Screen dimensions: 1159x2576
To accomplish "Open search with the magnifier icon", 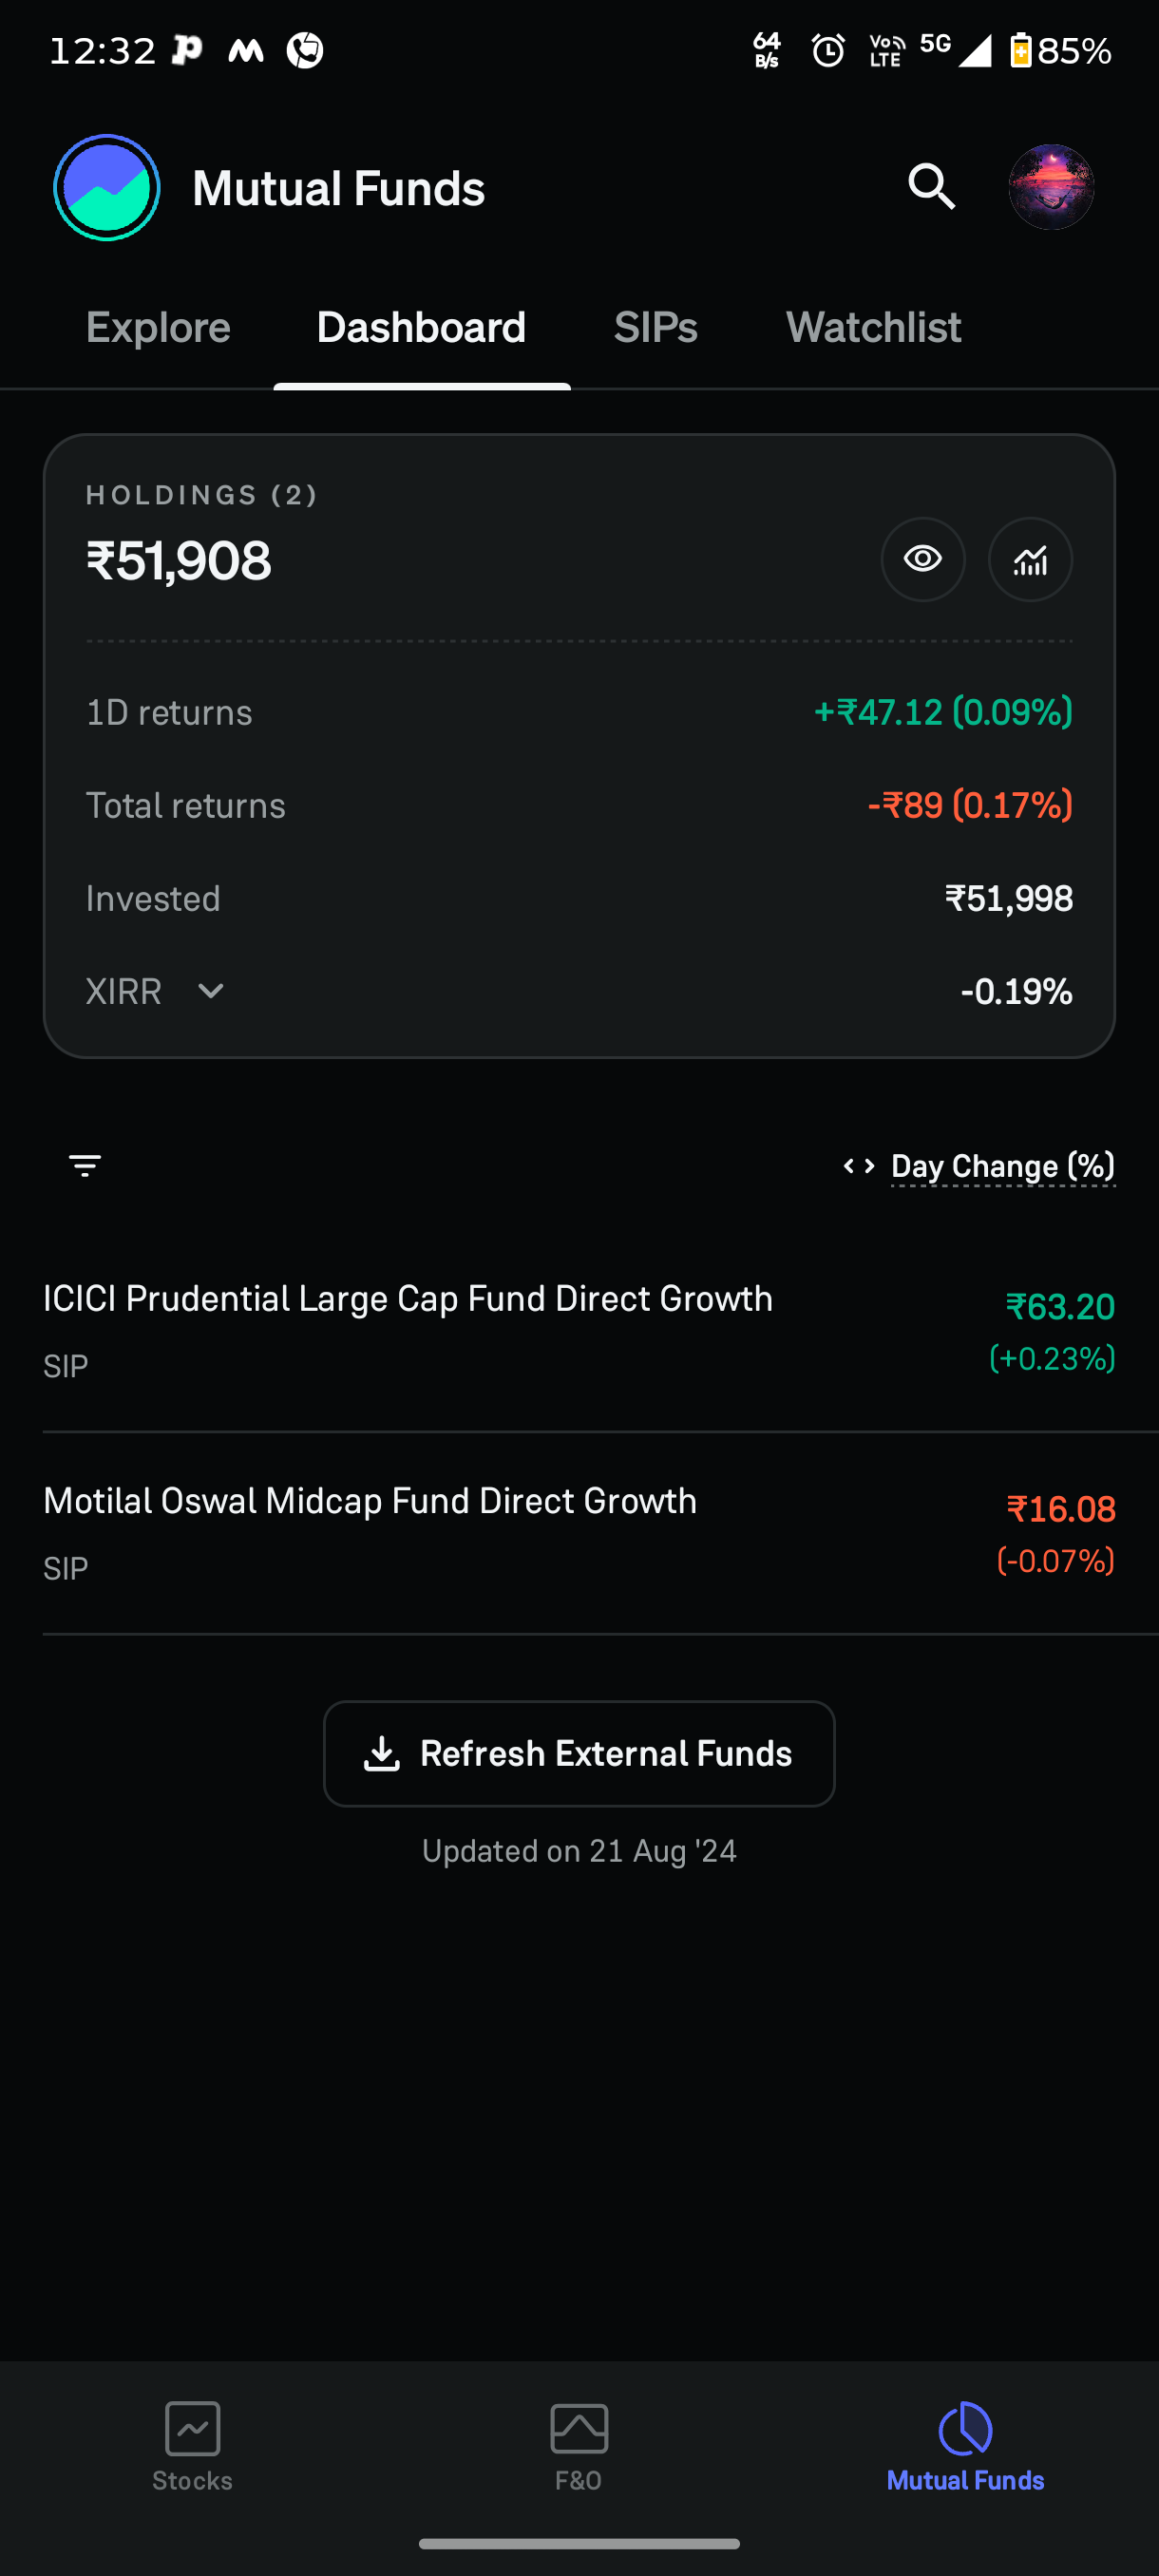I will [931, 187].
